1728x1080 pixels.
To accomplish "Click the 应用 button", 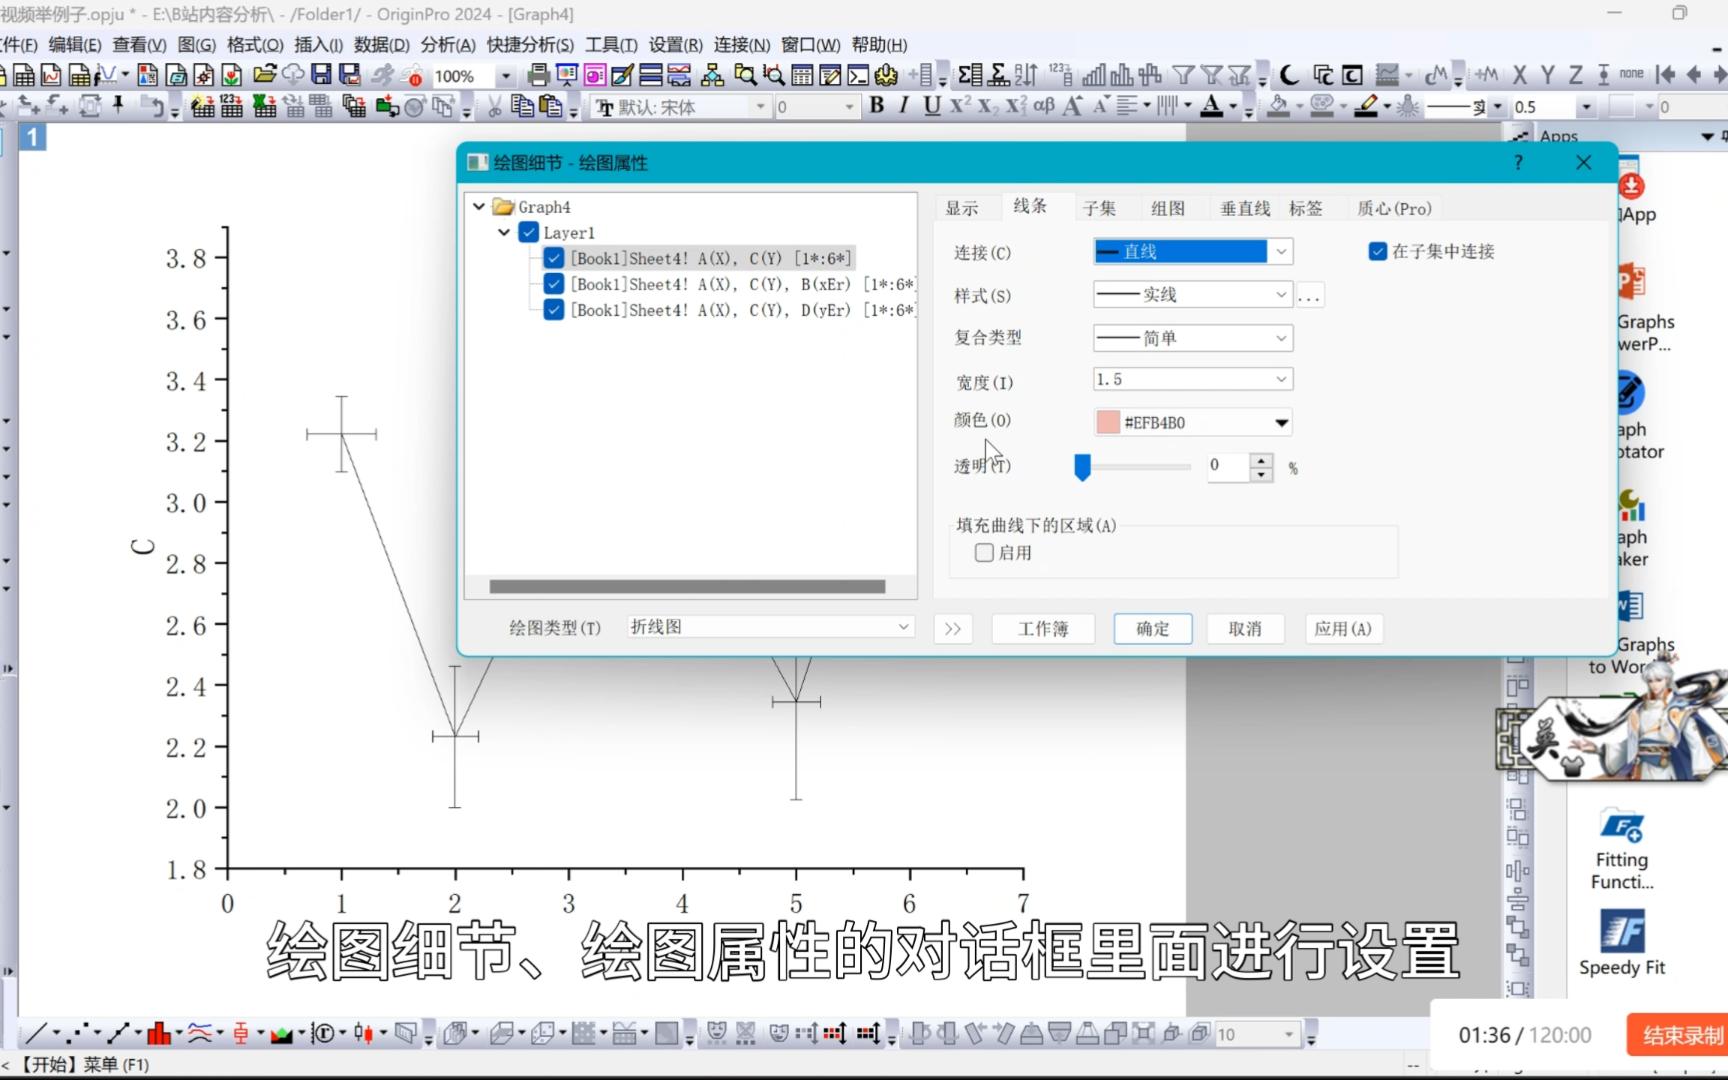I will (1343, 628).
